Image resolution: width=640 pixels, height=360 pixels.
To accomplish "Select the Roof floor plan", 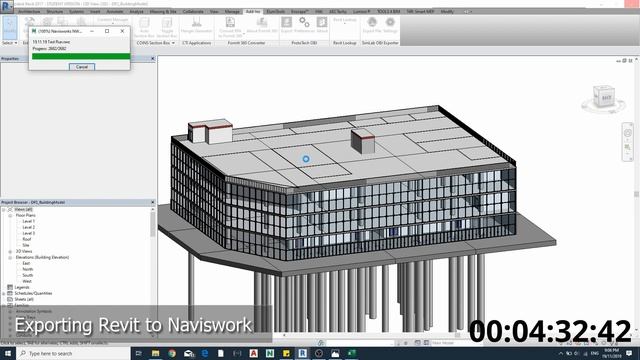I will point(27,239).
